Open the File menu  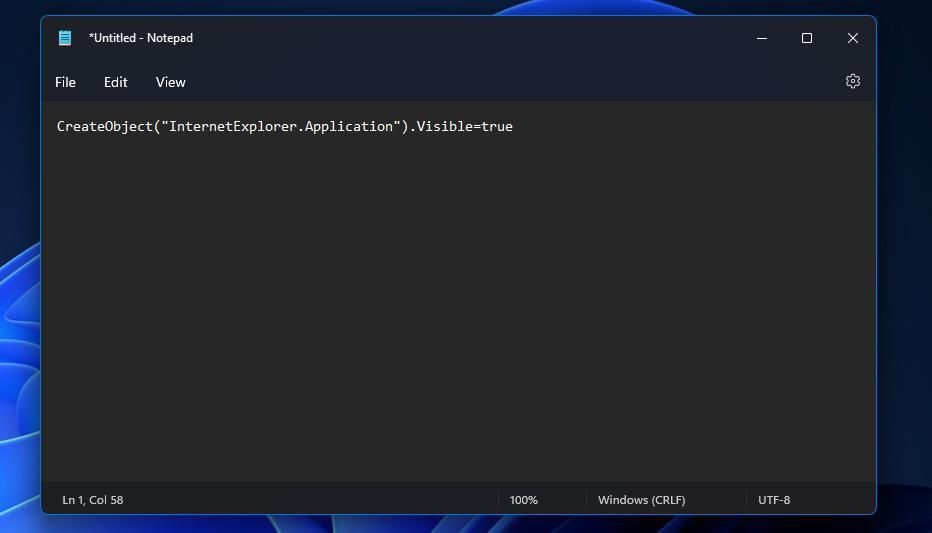[65, 82]
